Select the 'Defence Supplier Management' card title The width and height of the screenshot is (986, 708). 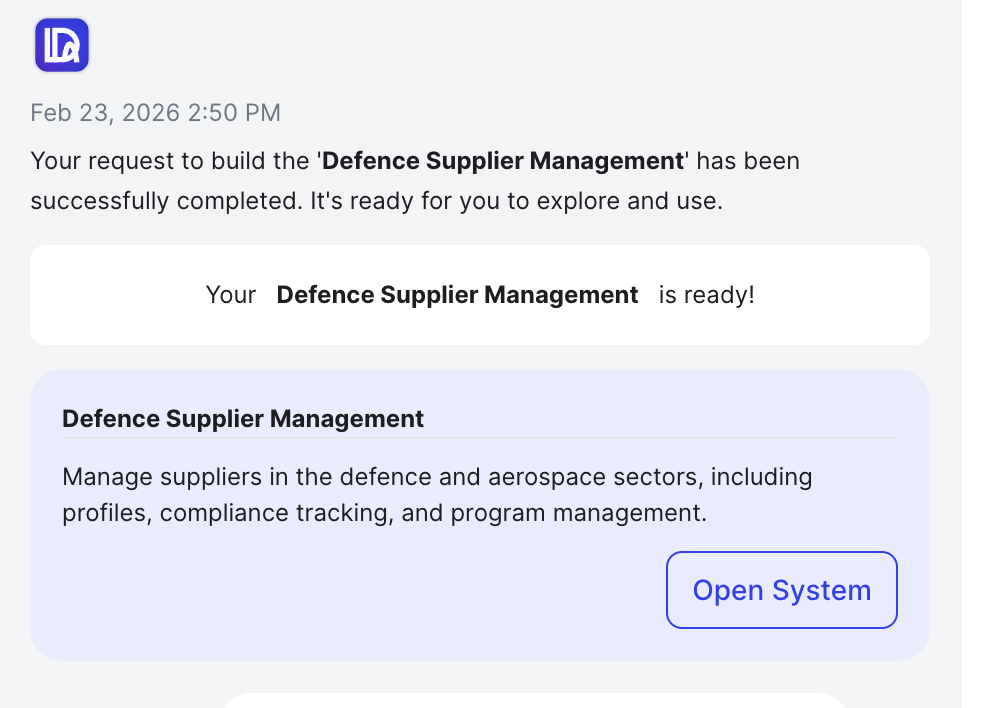[243, 418]
